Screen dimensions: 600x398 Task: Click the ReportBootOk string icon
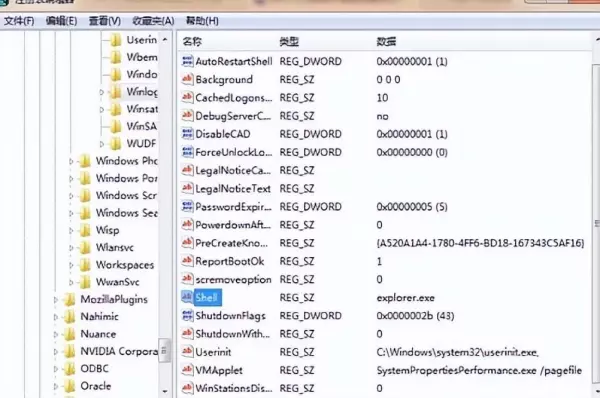(188, 261)
